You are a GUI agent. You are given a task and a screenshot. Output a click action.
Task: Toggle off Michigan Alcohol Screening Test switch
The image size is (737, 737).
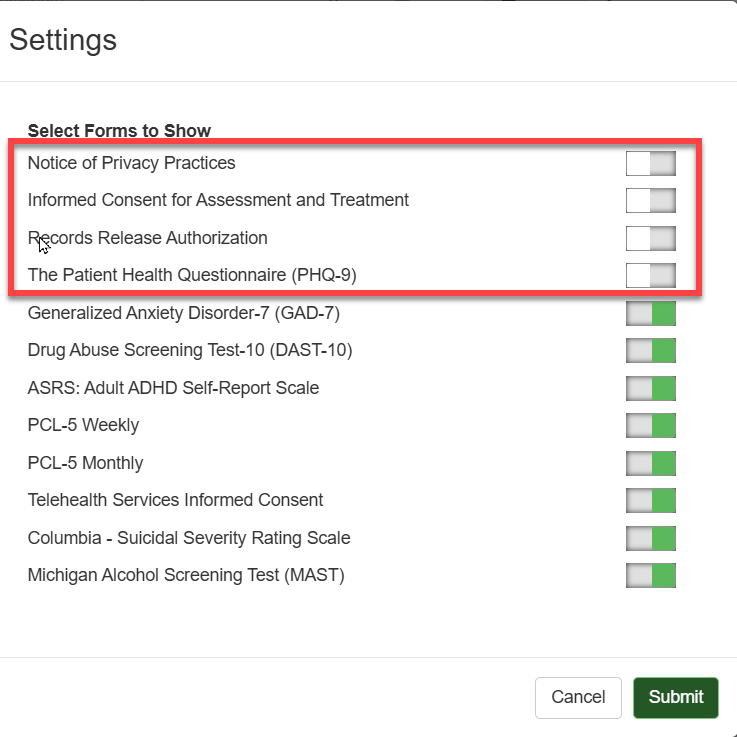point(650,575)
